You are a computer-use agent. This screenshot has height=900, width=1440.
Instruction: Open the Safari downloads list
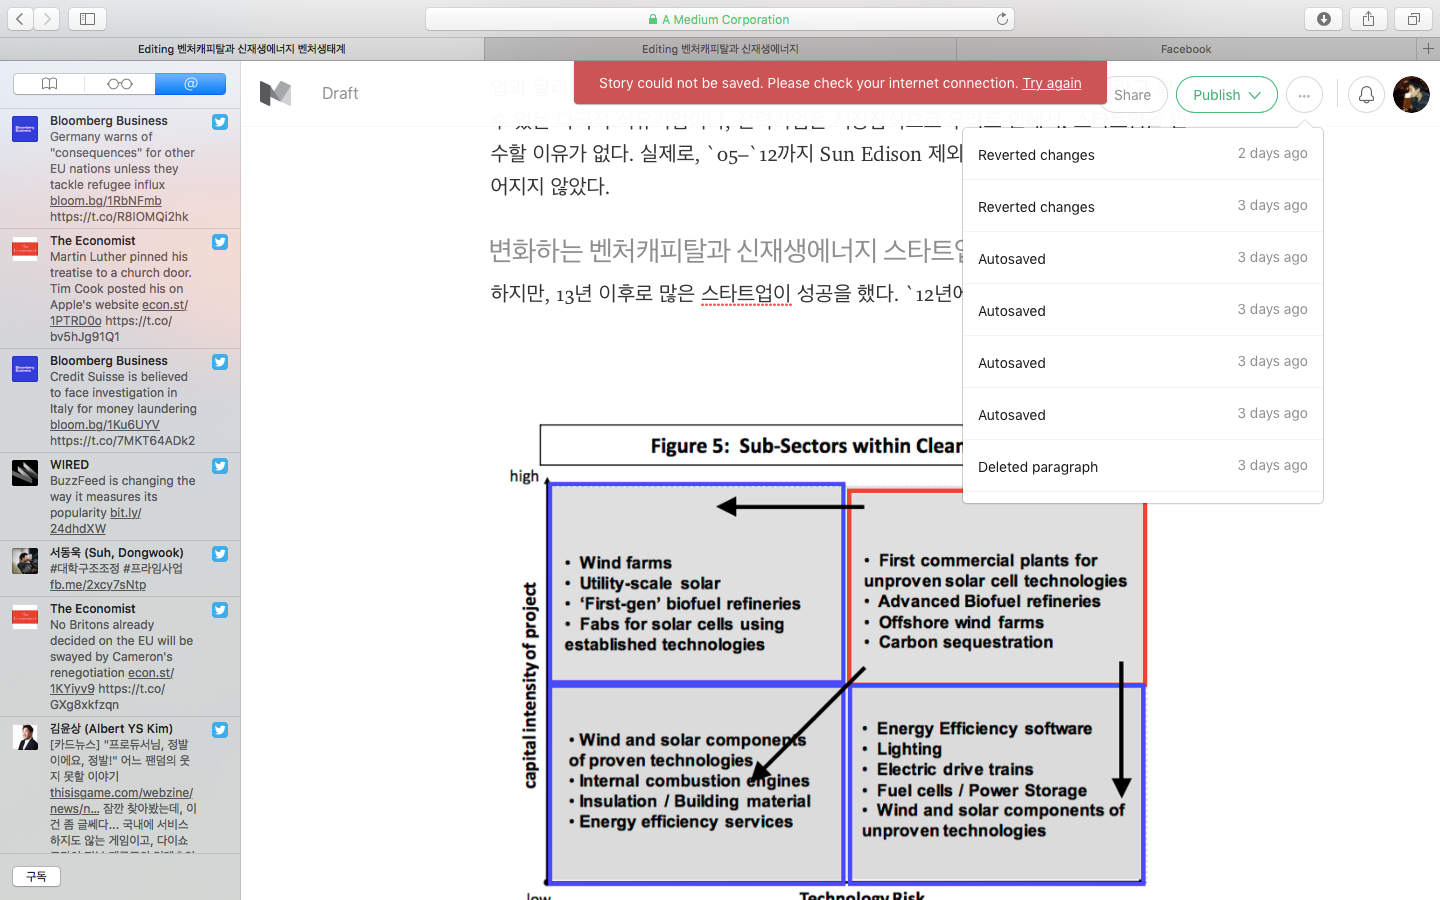point(1323,19)
